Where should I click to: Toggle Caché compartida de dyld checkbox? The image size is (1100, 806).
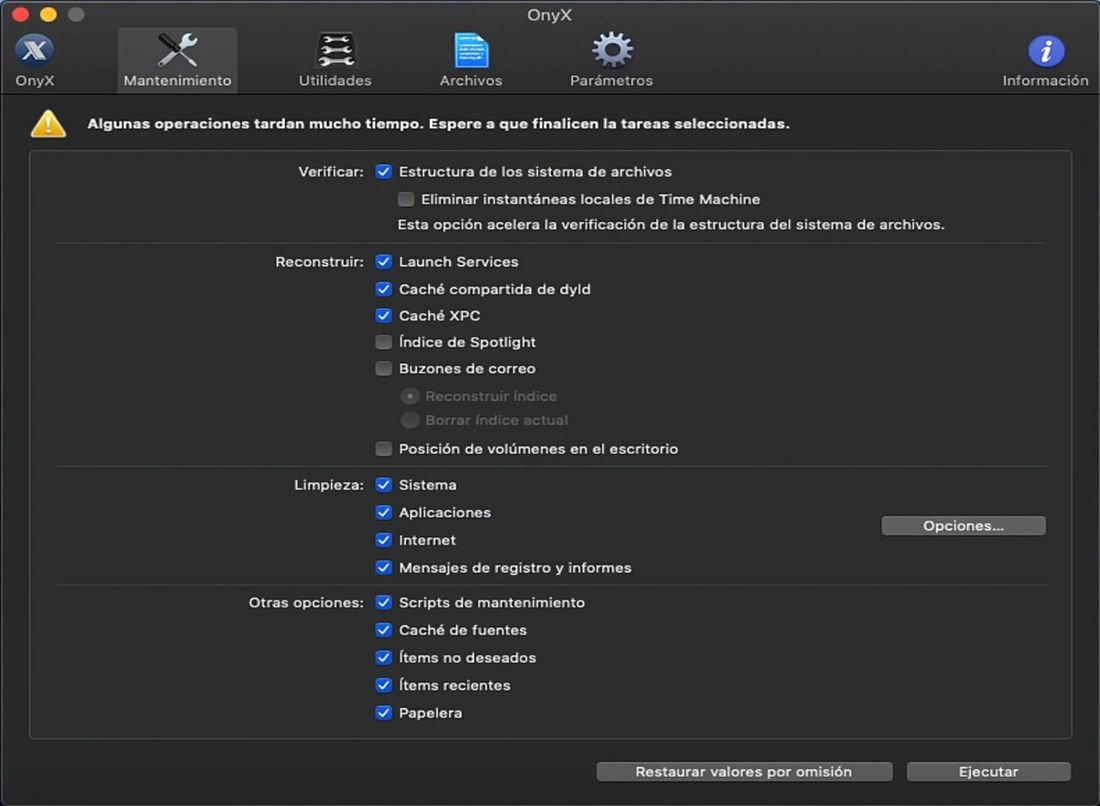[384, 289]
